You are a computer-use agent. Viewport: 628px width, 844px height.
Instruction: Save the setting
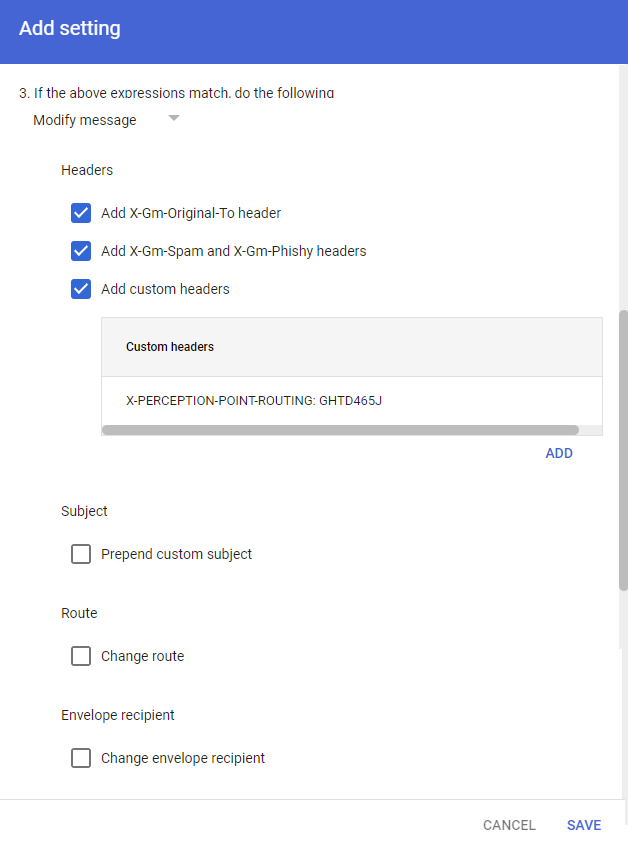pos(584,825)
